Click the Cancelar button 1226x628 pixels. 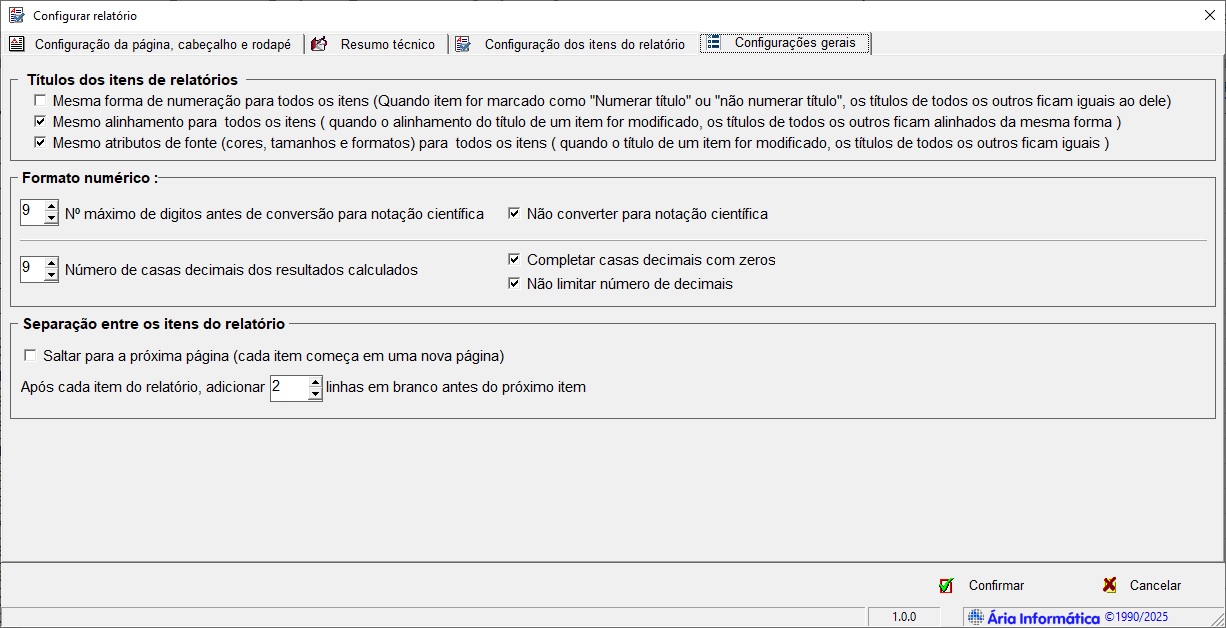1141,586
